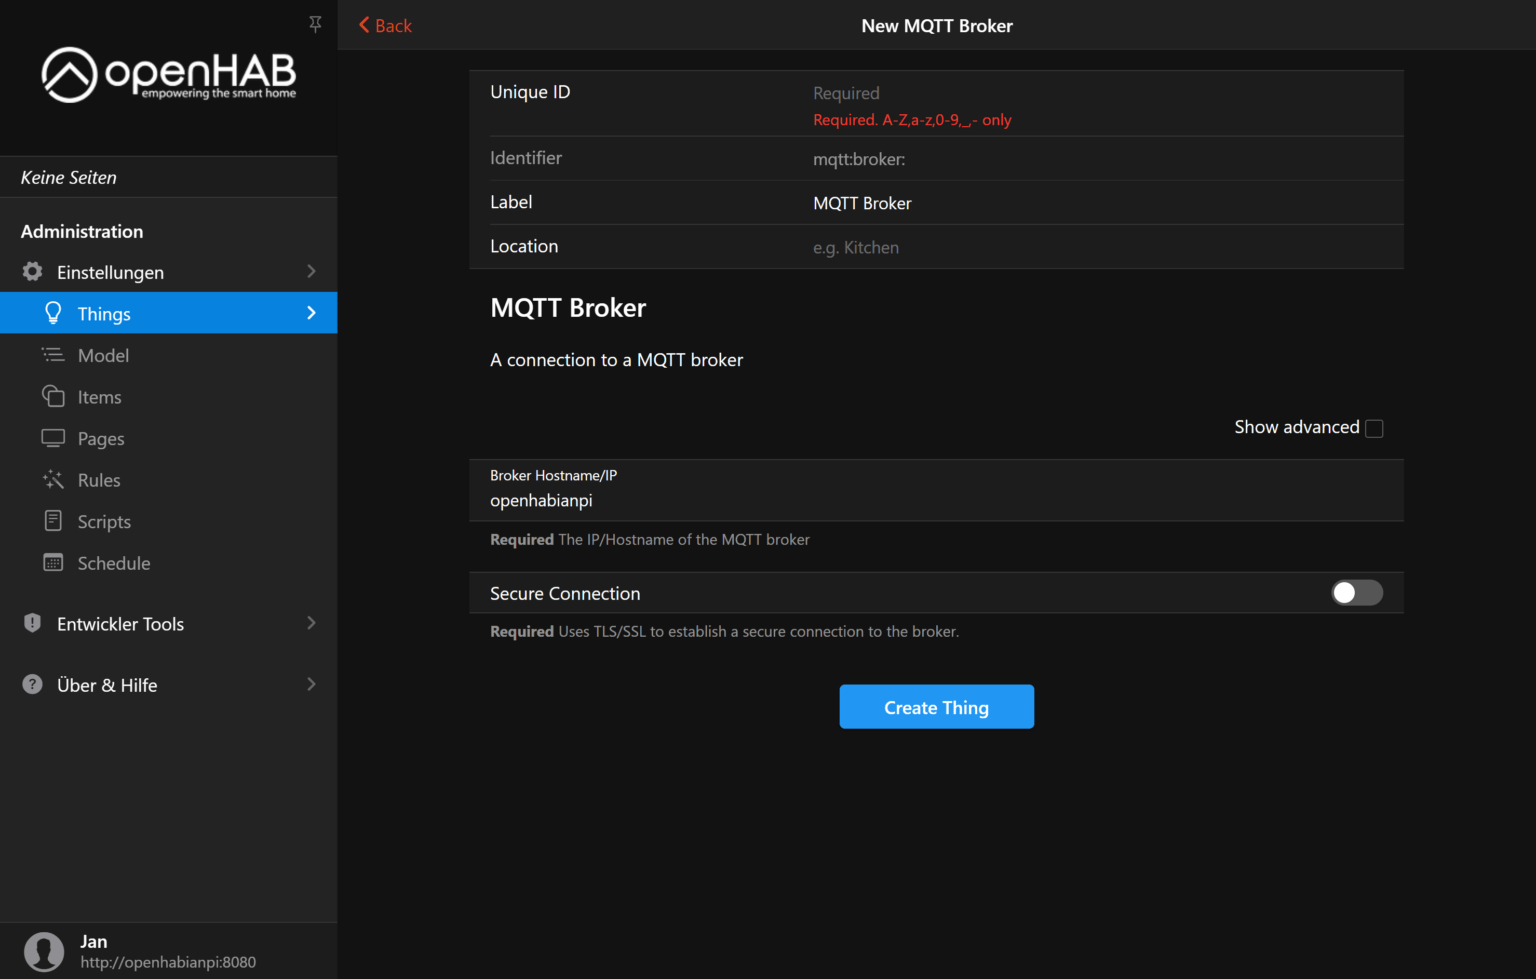Select the Things lightbulb icon
This screenshot has width=1536, height=979.
53,313
